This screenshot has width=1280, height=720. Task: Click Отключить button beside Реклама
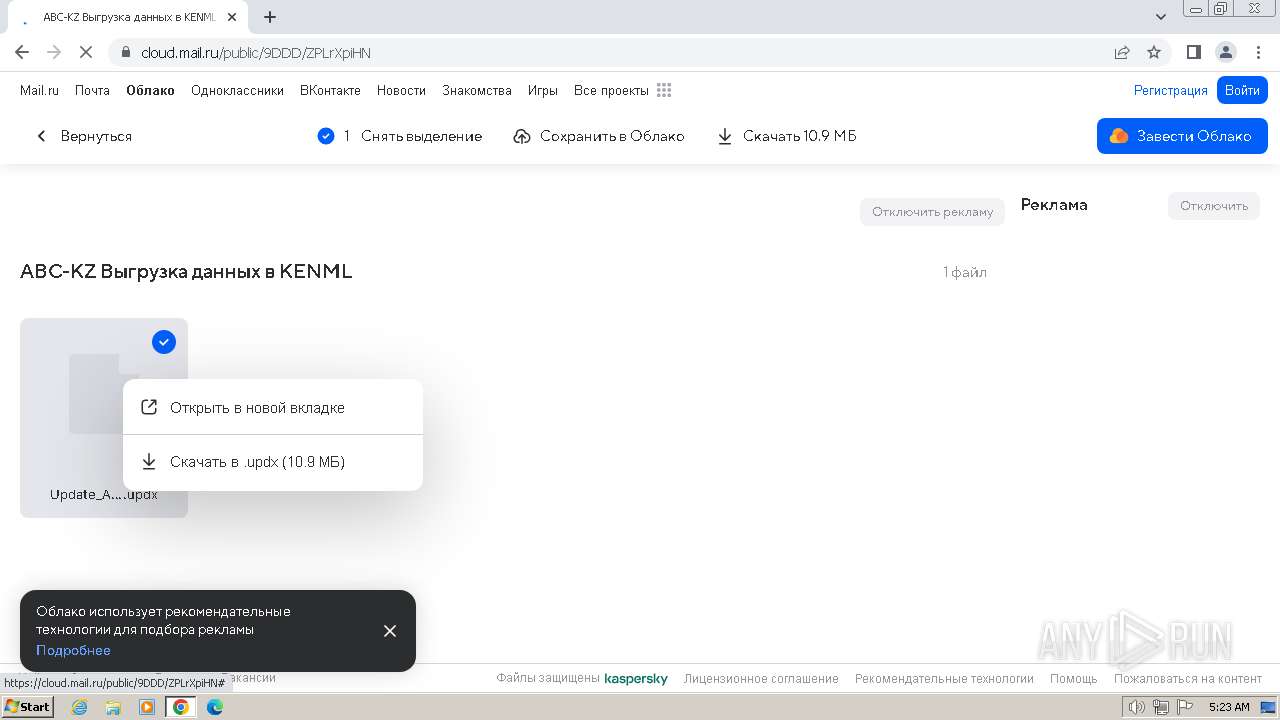[x=1214, y=206]
